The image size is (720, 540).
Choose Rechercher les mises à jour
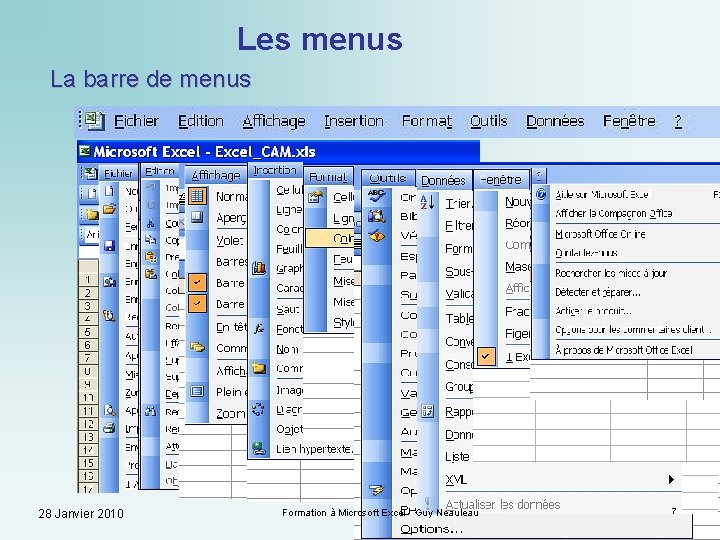[611, 273]
